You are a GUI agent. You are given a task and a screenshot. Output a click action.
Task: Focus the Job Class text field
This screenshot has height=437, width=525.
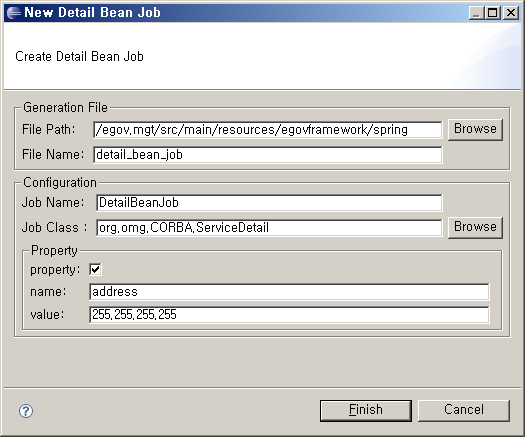click(269, 228)
